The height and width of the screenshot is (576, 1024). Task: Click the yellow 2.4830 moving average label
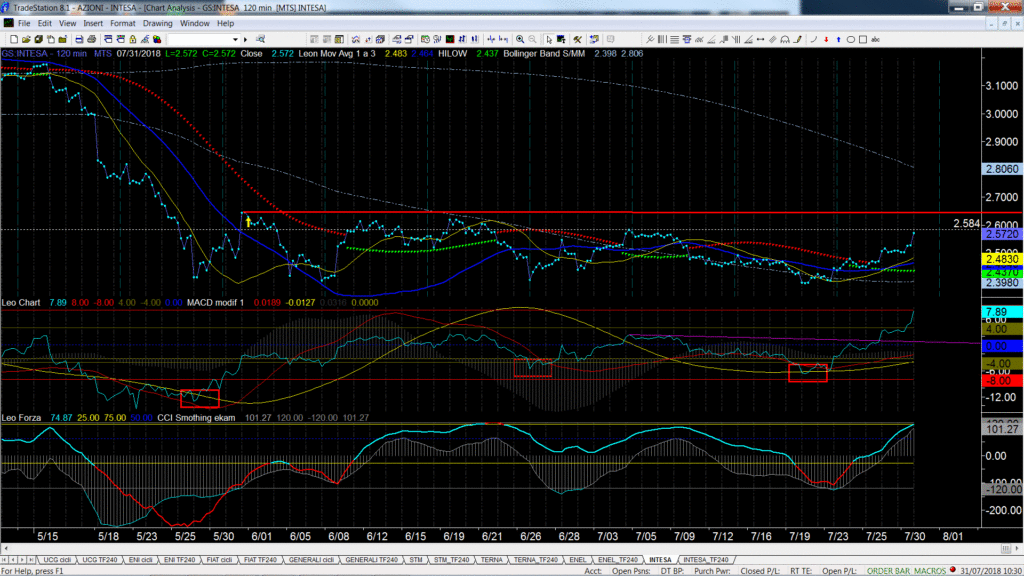click(1002, 259)
